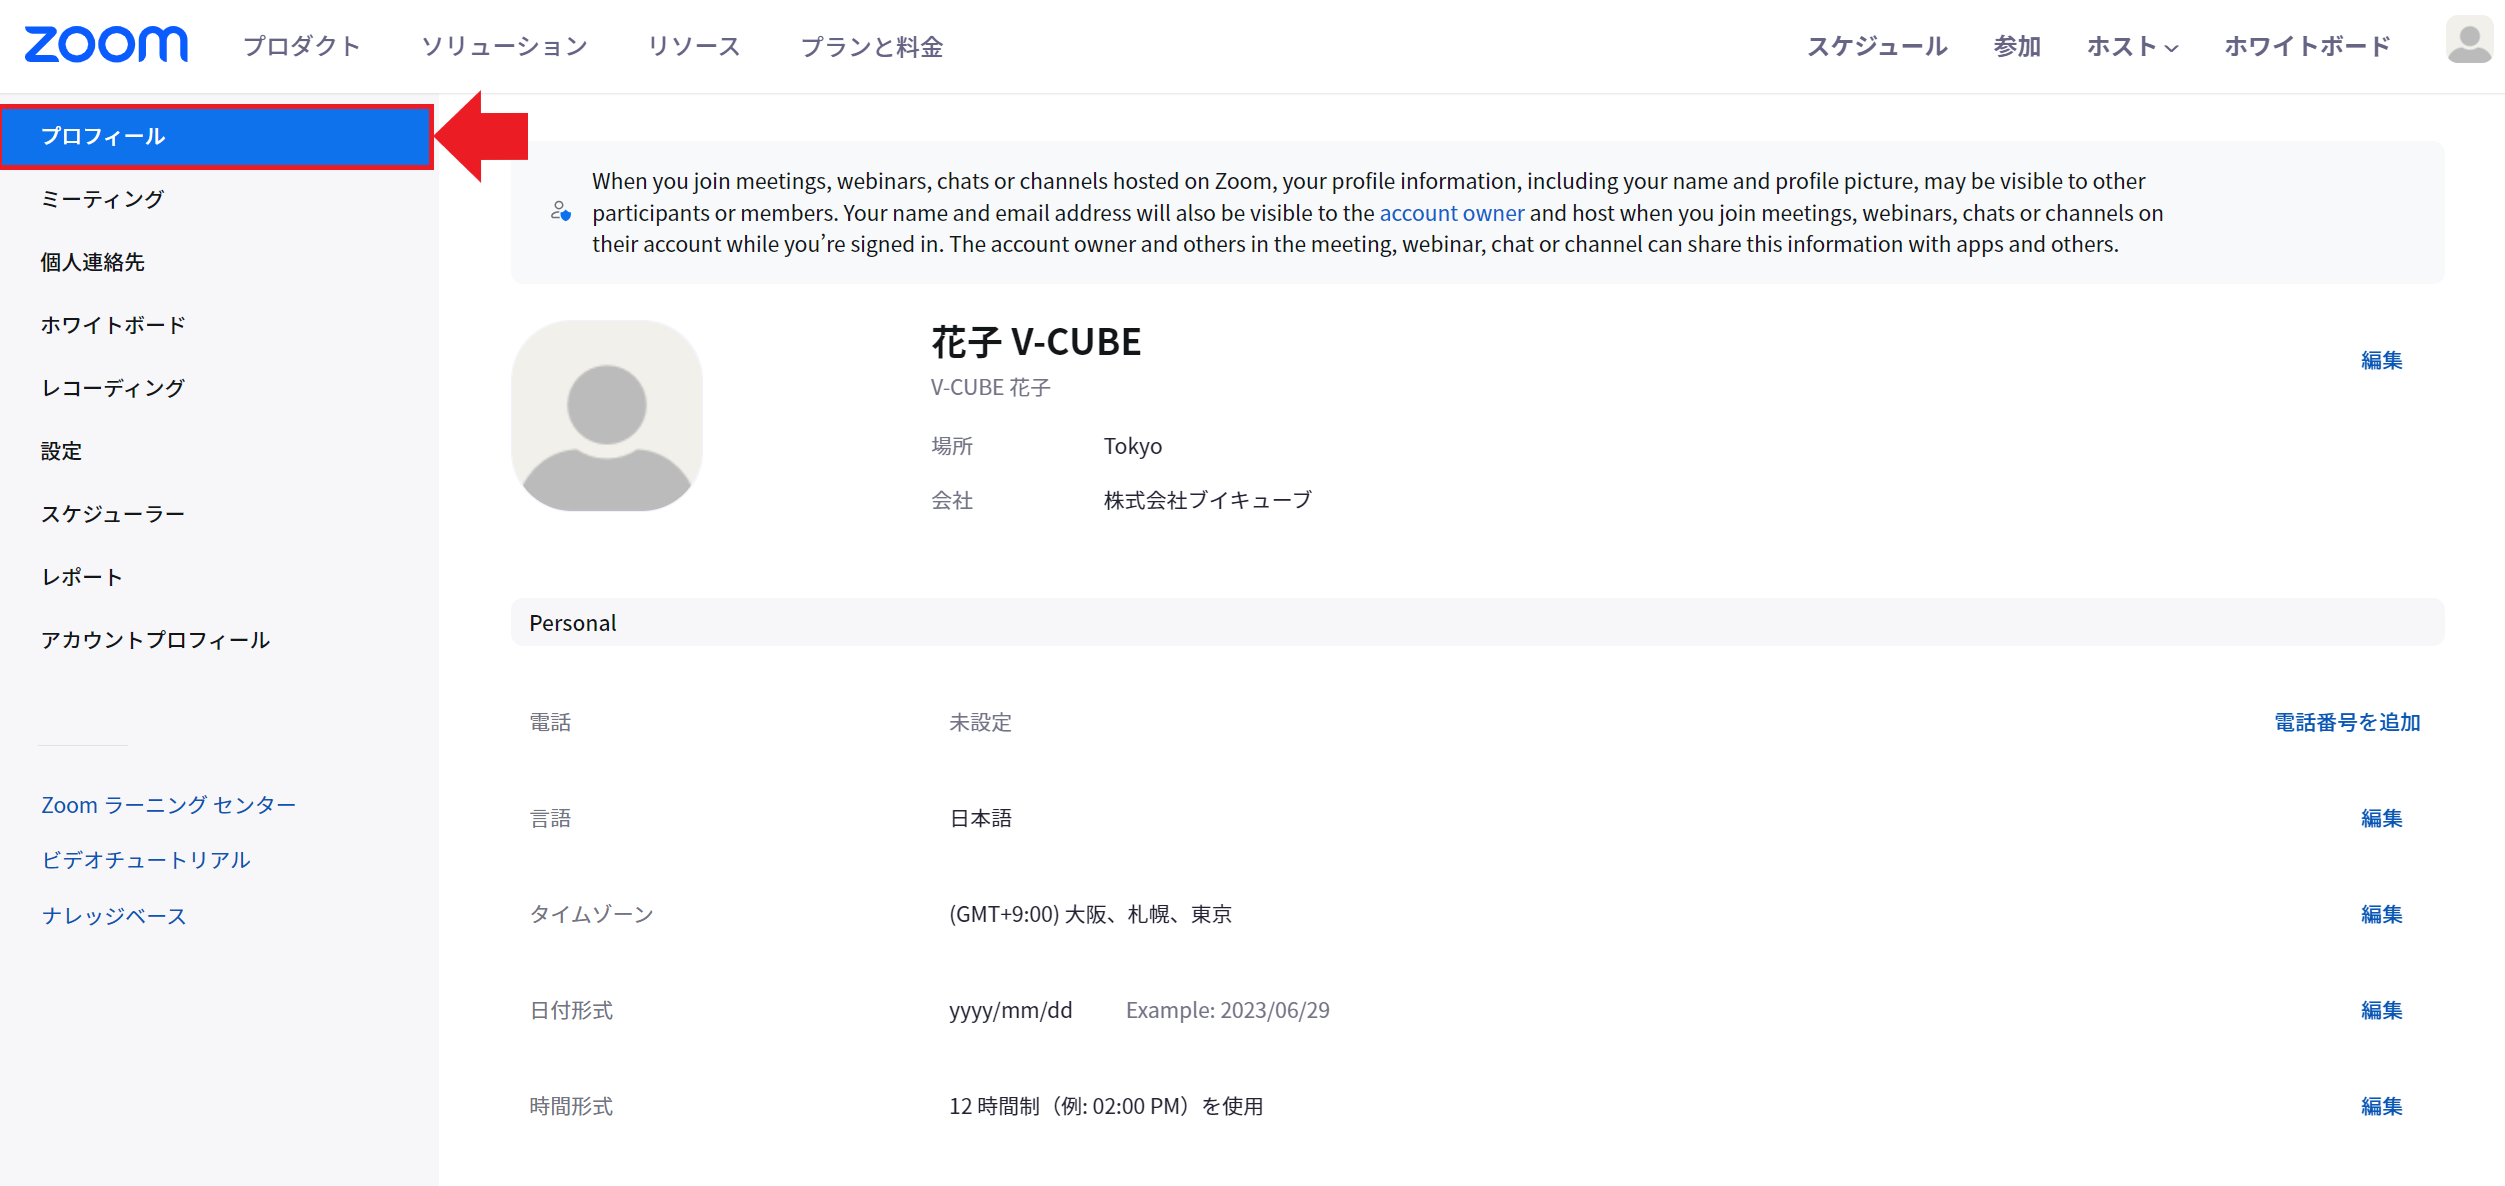Click the Zoom logo
Viewport: 2505px width, 1186px height.
106,45
